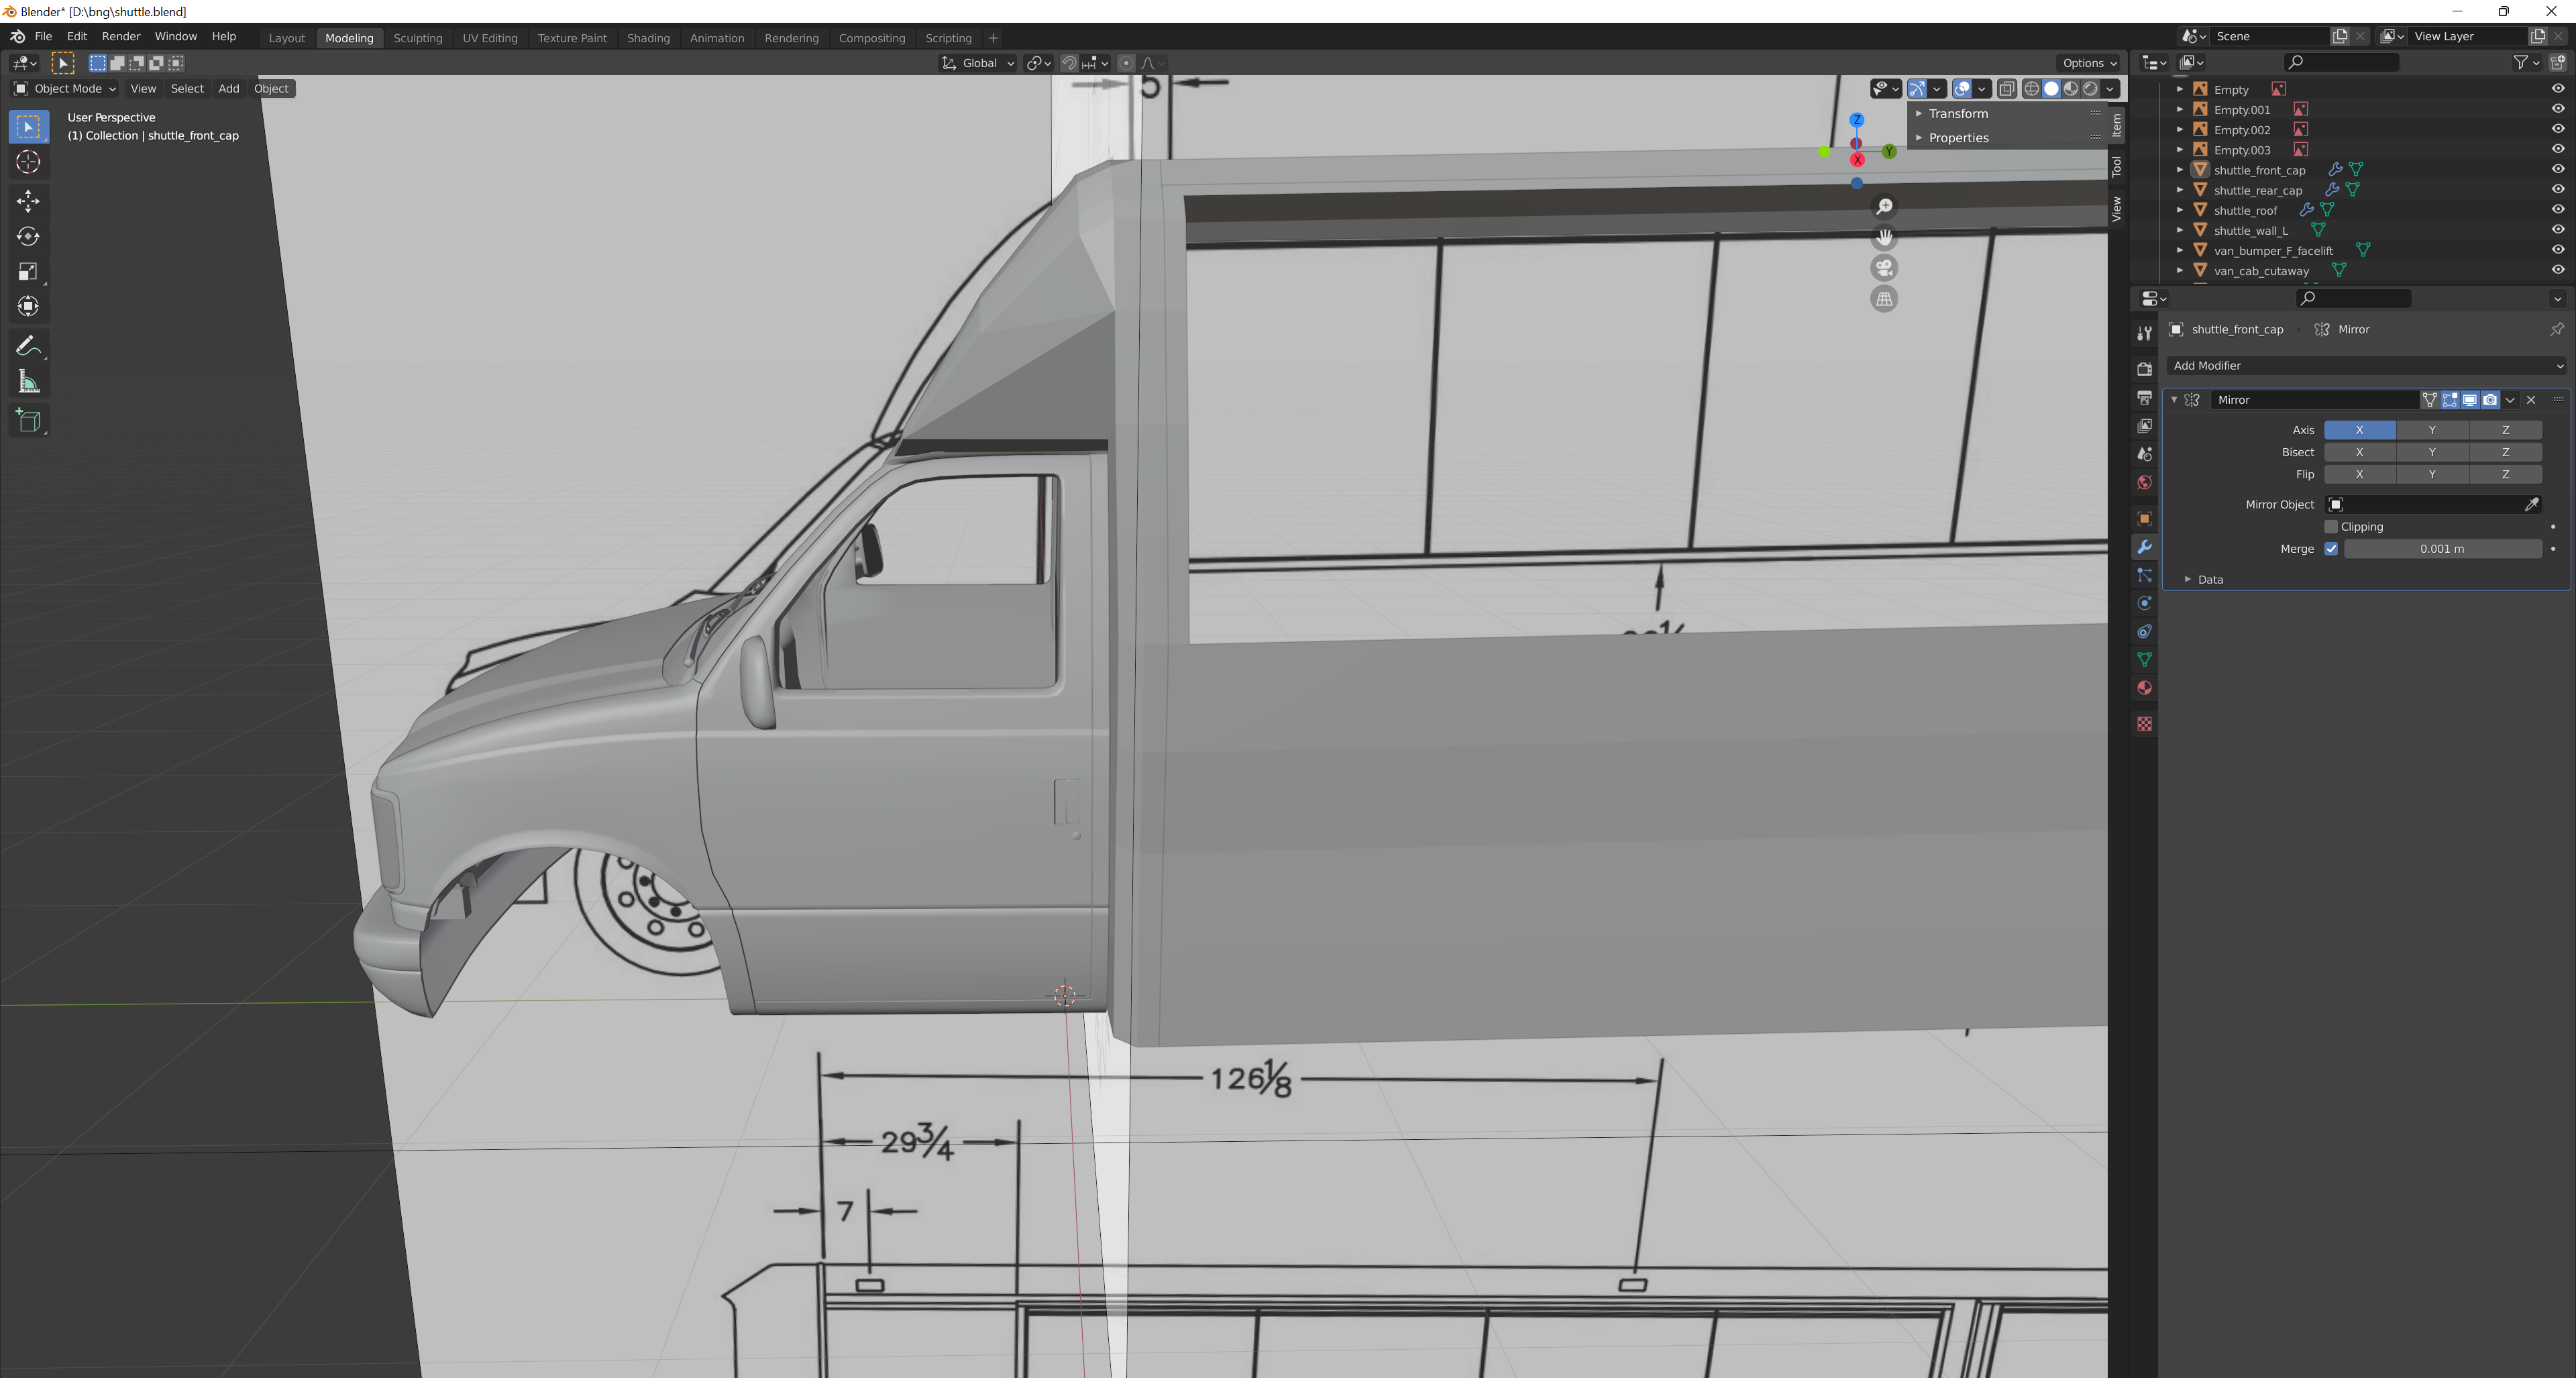This screenshot has height=1378, width=2576.
Task: Enable Bisect on Y axis
Action: 2432,452
